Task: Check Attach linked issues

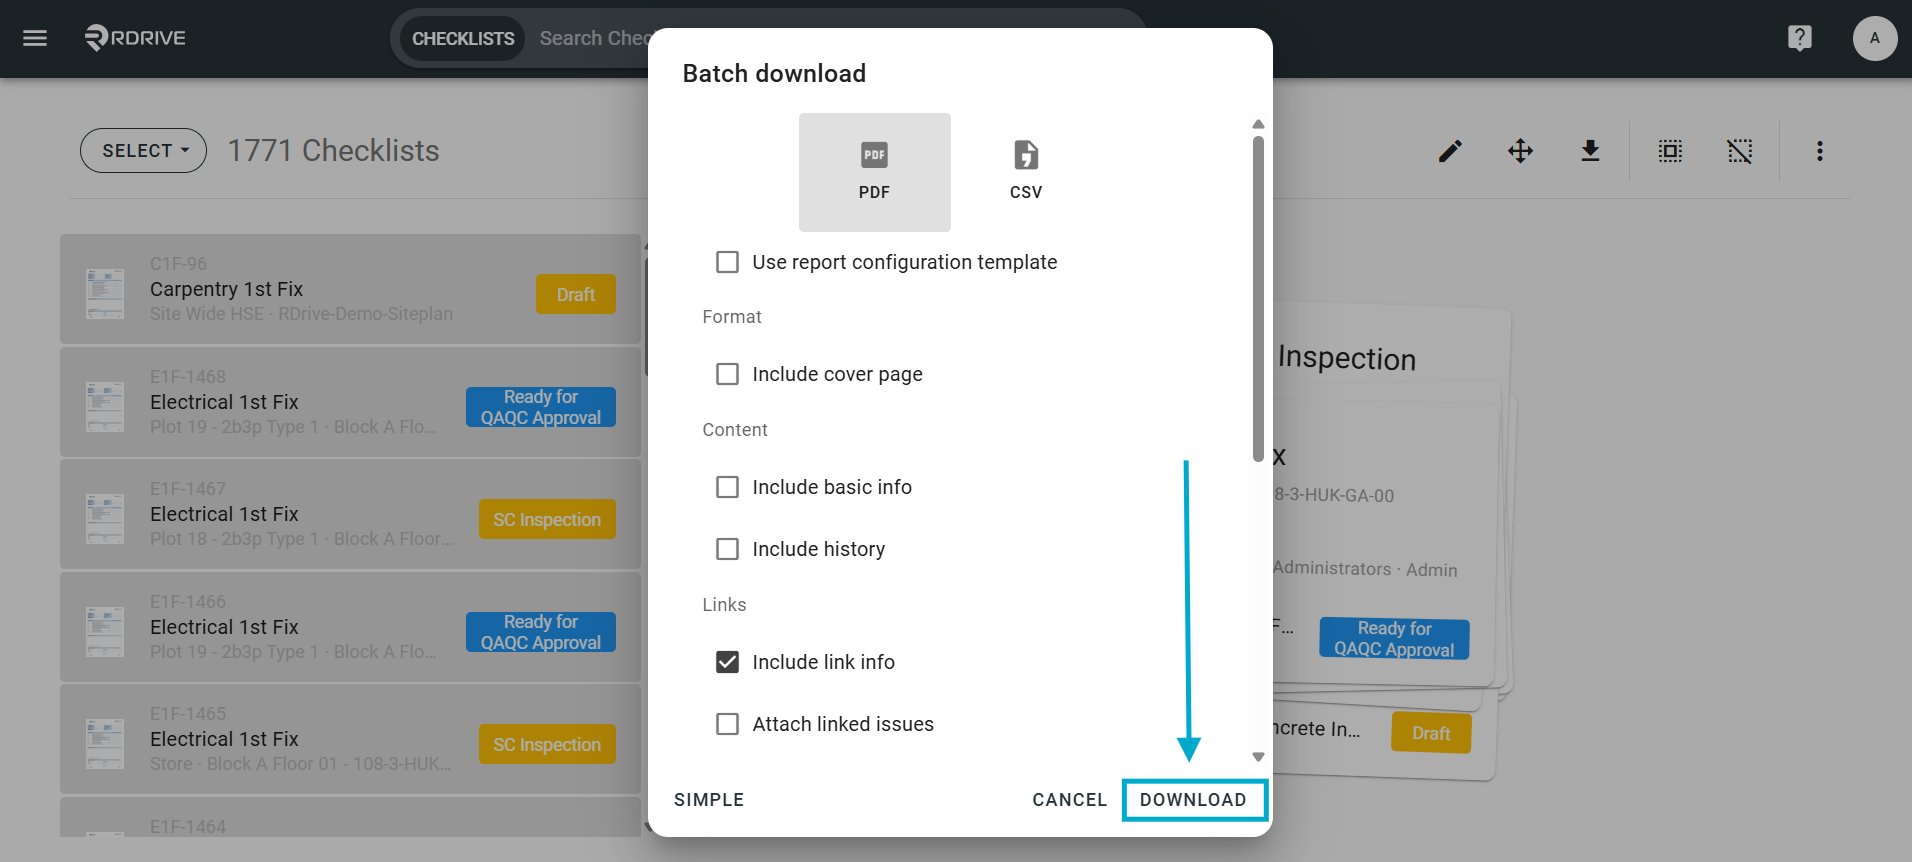Action: click(727, 724)
